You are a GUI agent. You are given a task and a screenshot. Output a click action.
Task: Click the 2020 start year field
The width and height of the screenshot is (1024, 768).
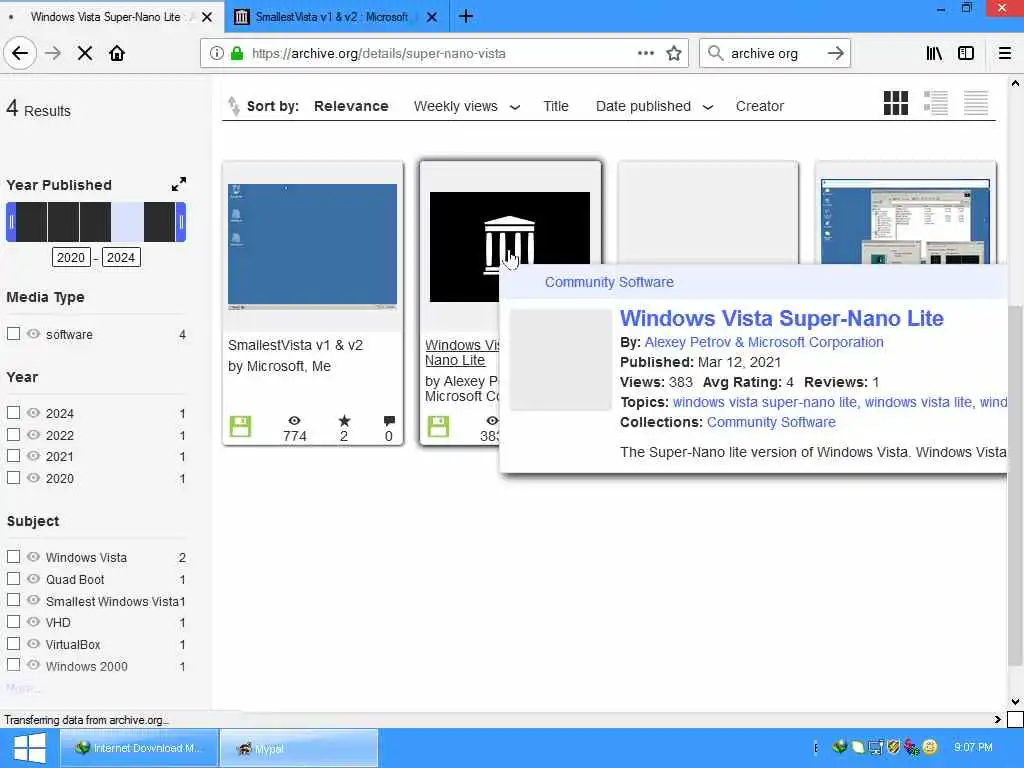[71, 257]
